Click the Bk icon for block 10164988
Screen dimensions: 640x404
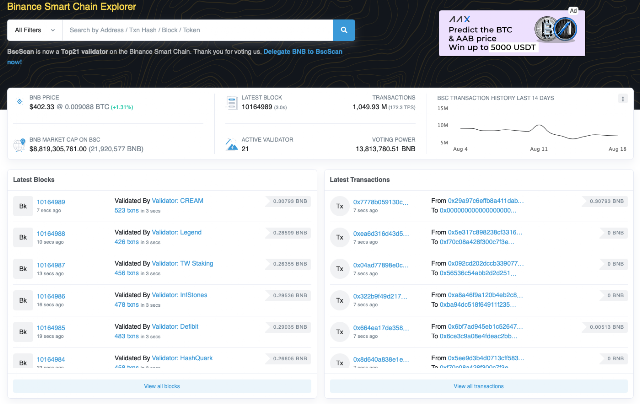pos(23,238)
